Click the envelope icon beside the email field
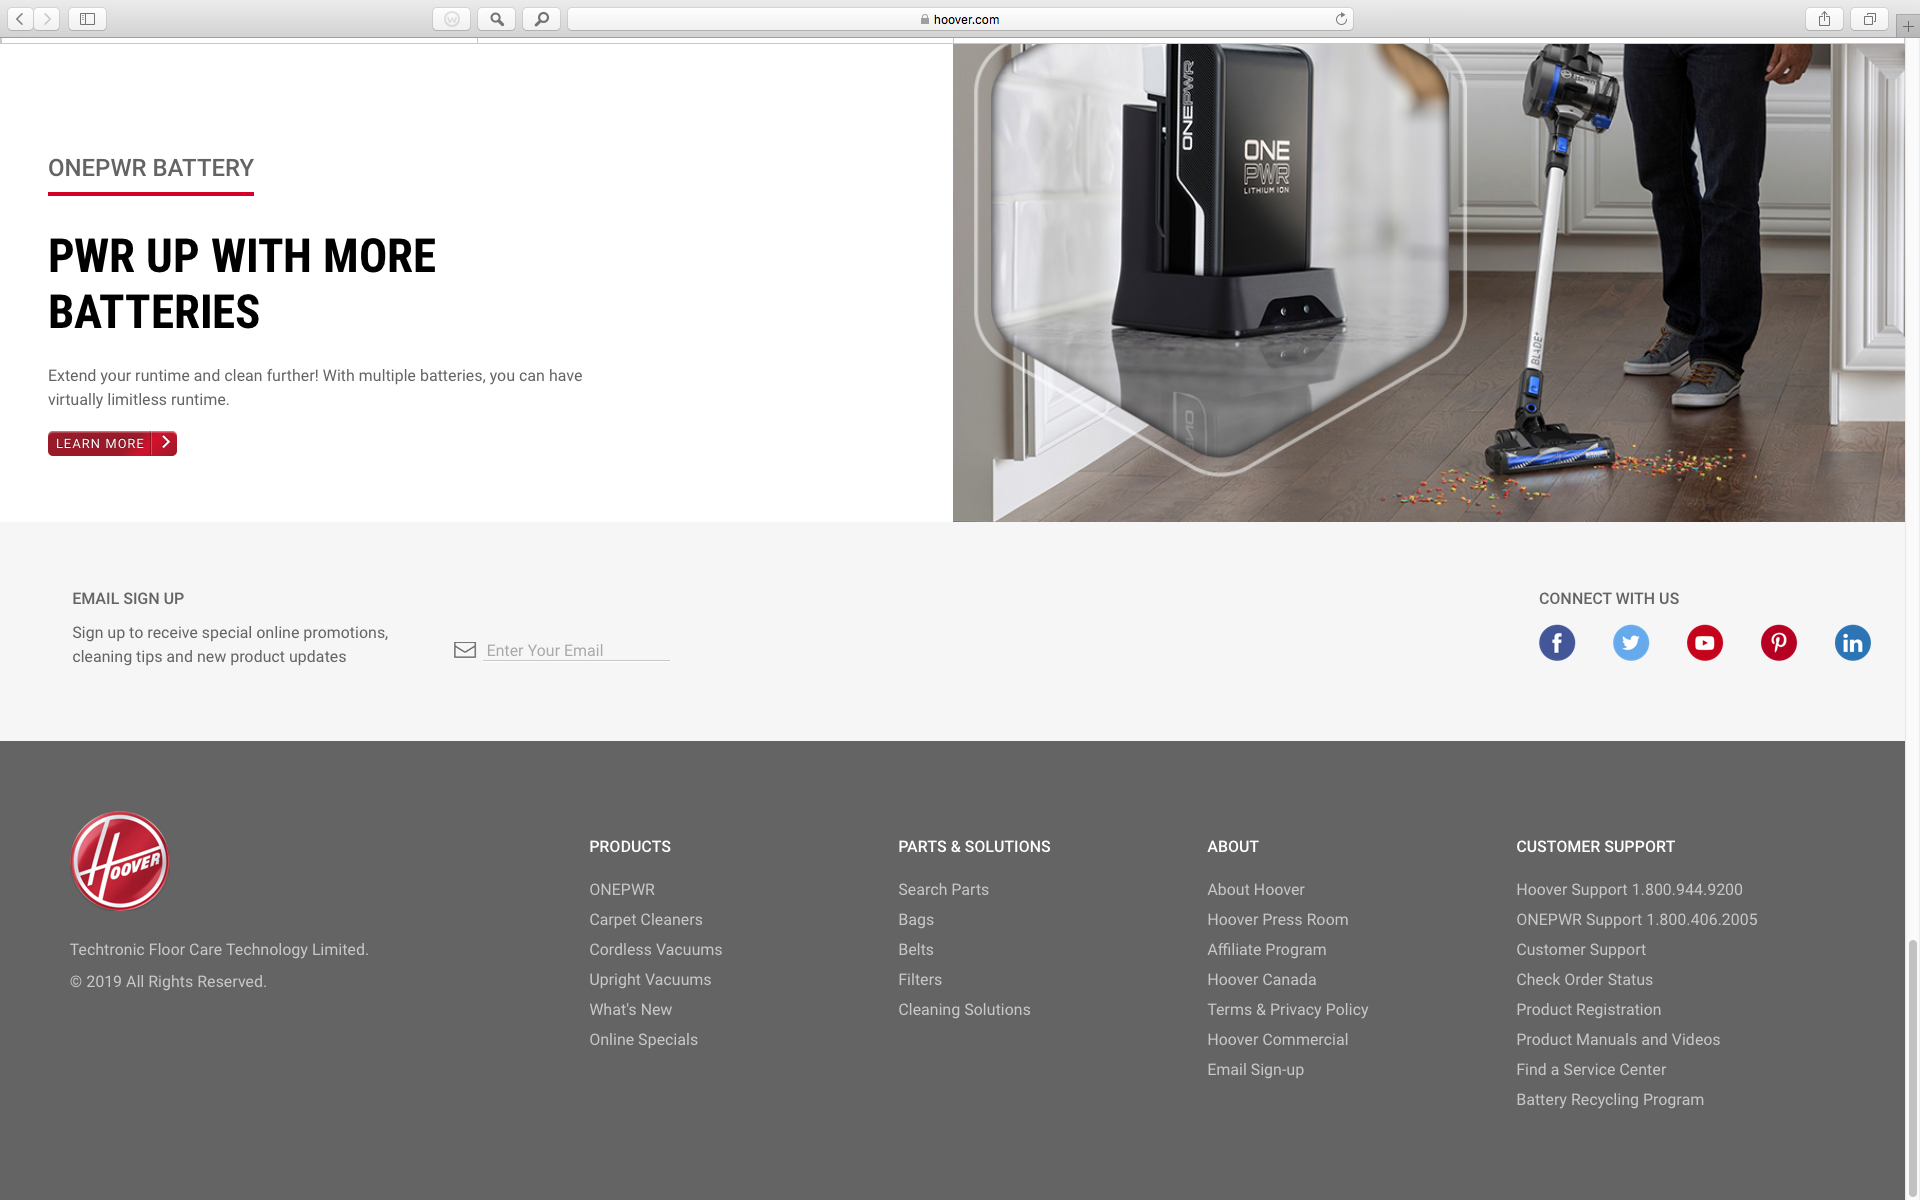Viewport: 1920px width, 1200px height. (x=464, y=649)
